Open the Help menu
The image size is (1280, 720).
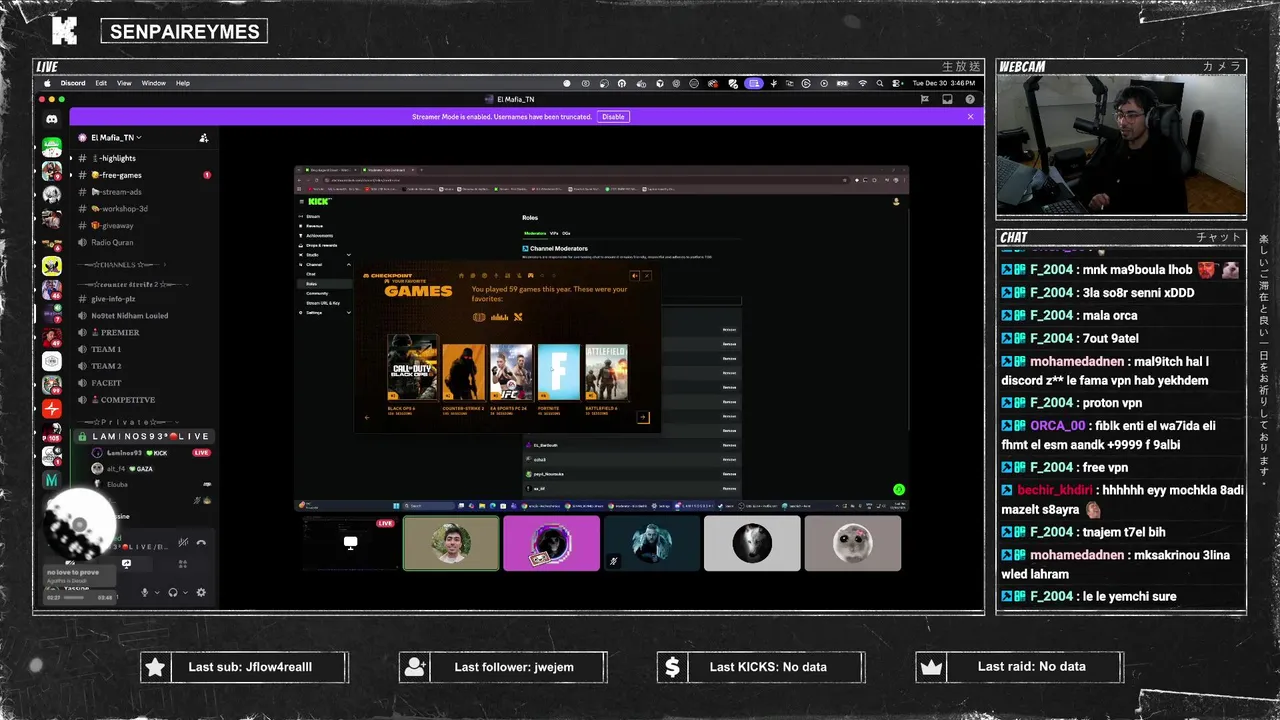(183, 83)
